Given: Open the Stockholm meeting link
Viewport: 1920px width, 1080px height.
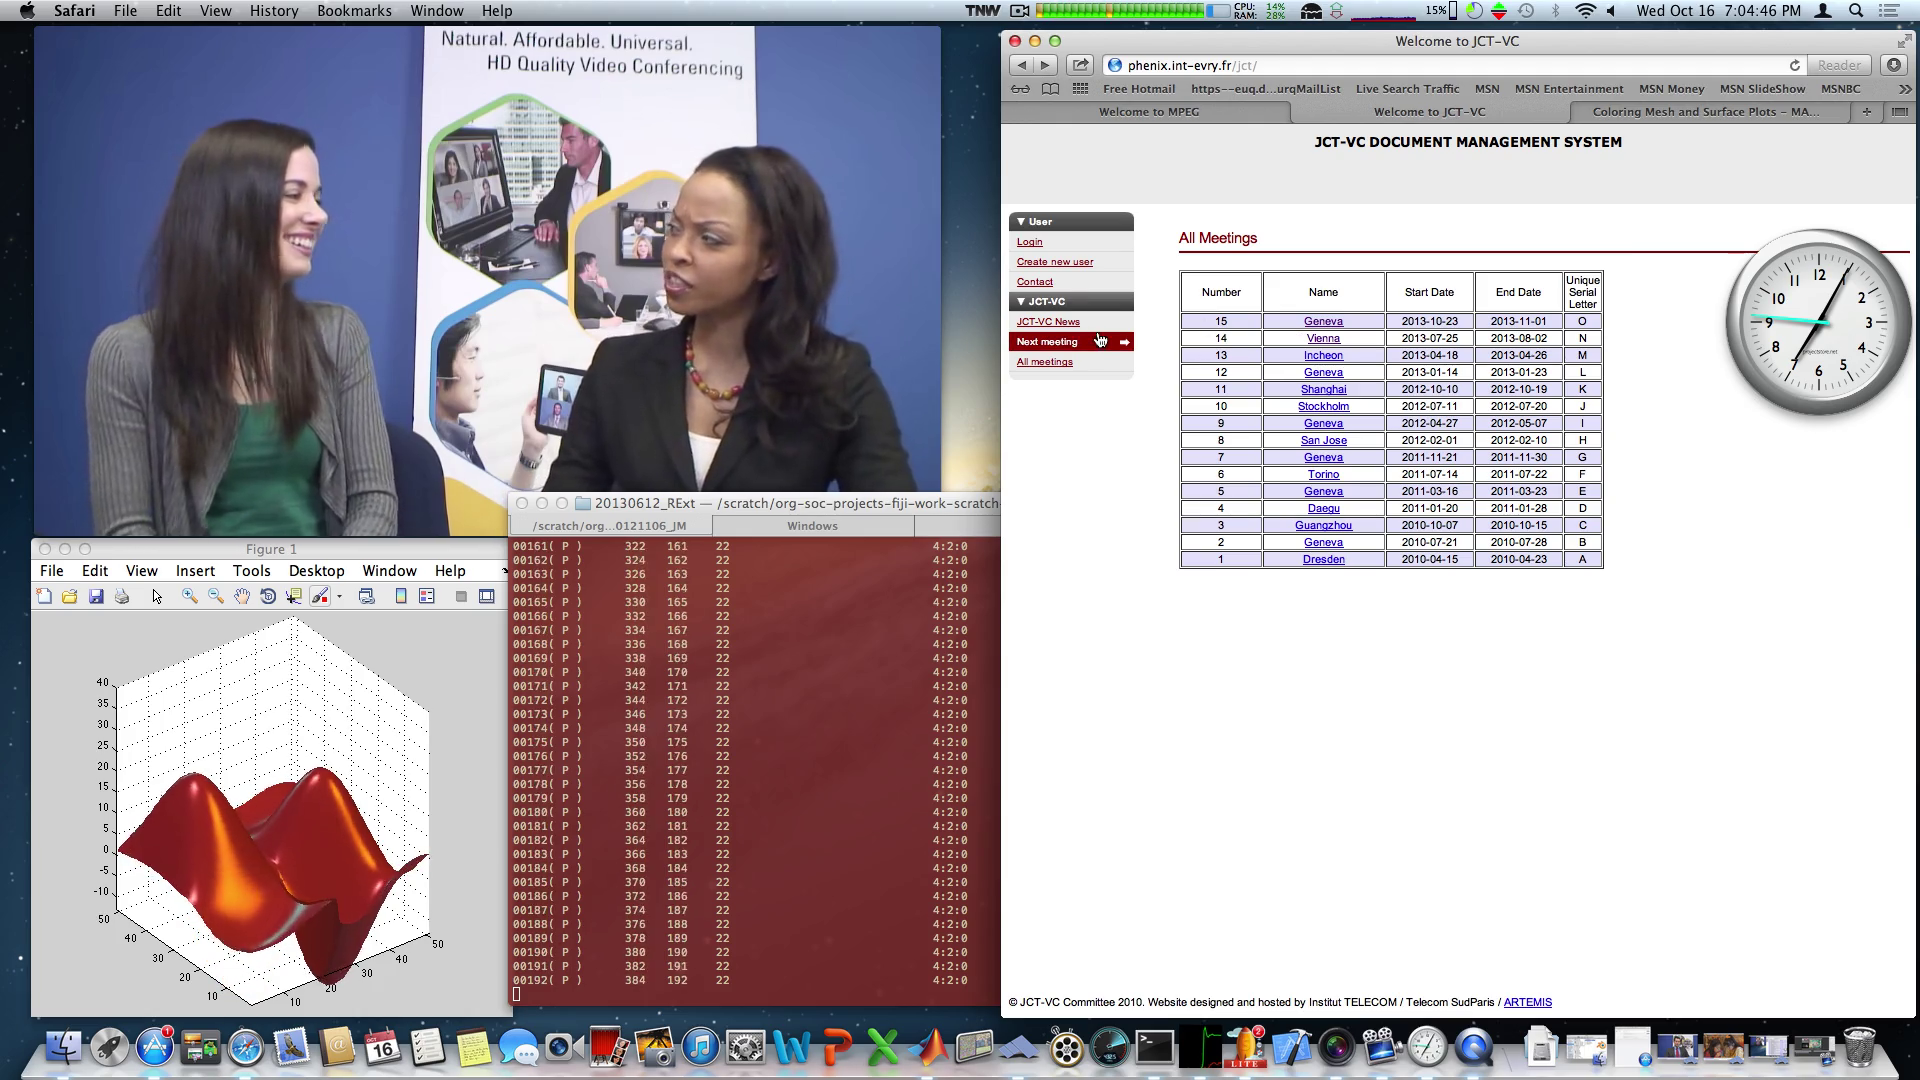Looking at the screenshot, I should 1323,406.
